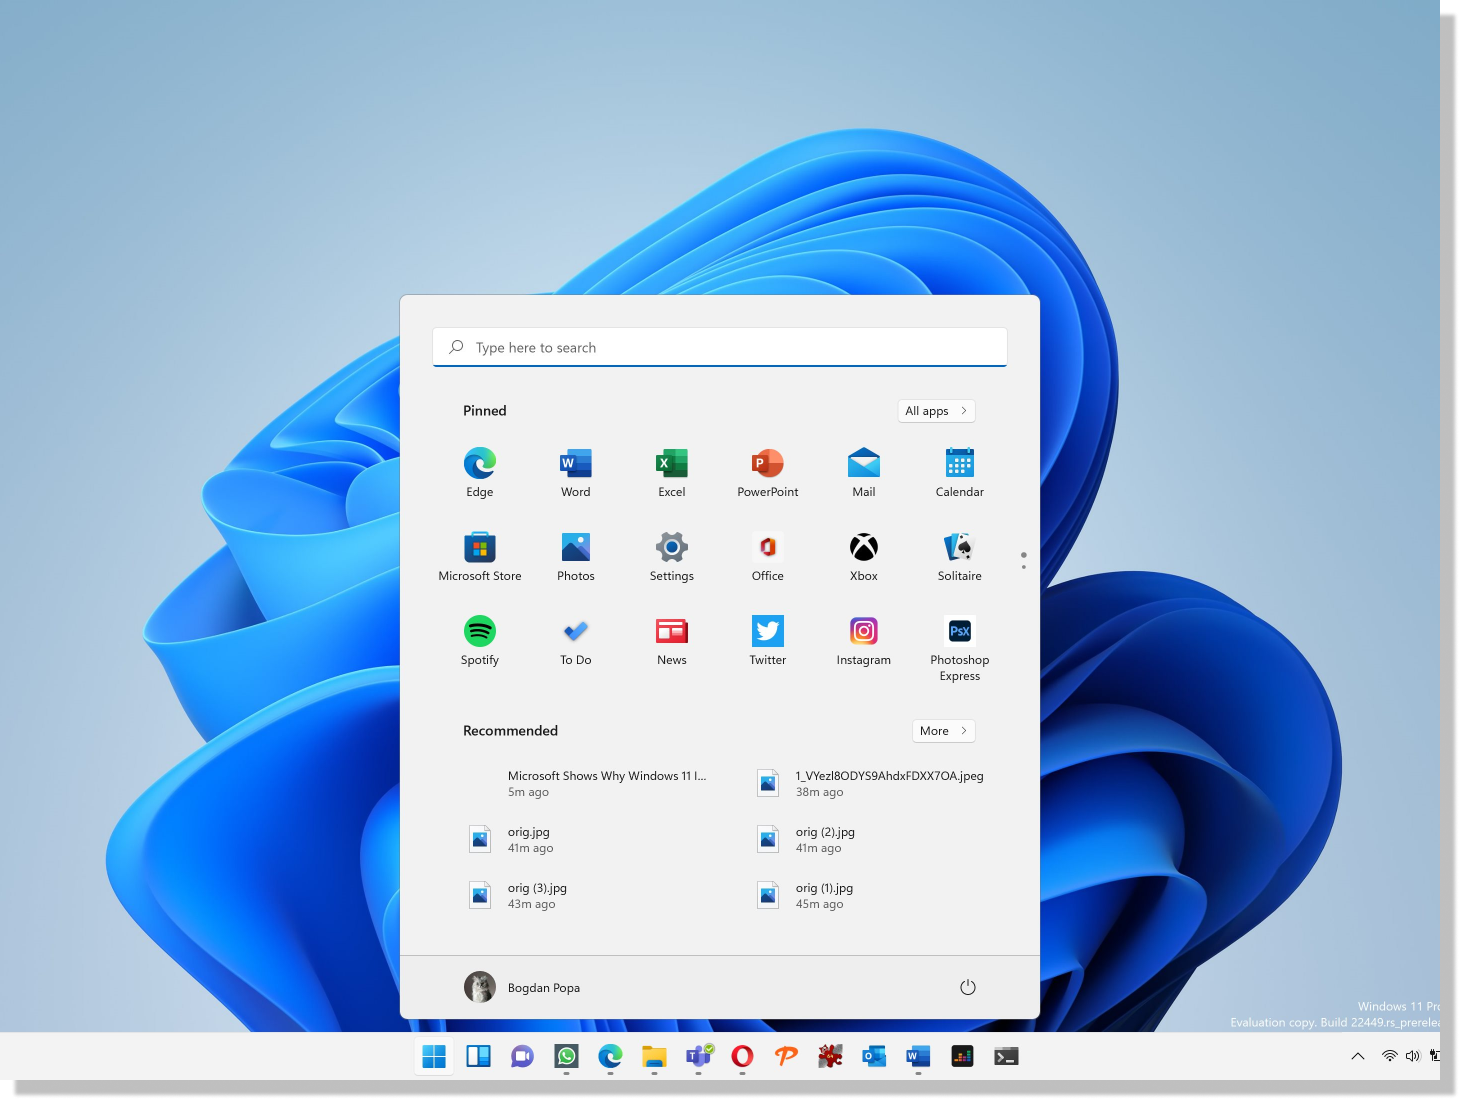Click the volume speaker tray icon
This screenshot has height=1099, width=1459.
(1412, 1056)
